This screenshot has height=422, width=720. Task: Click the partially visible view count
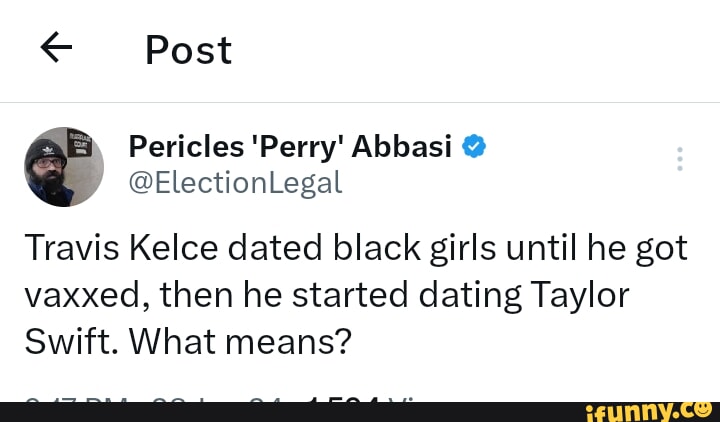point(350,398)
